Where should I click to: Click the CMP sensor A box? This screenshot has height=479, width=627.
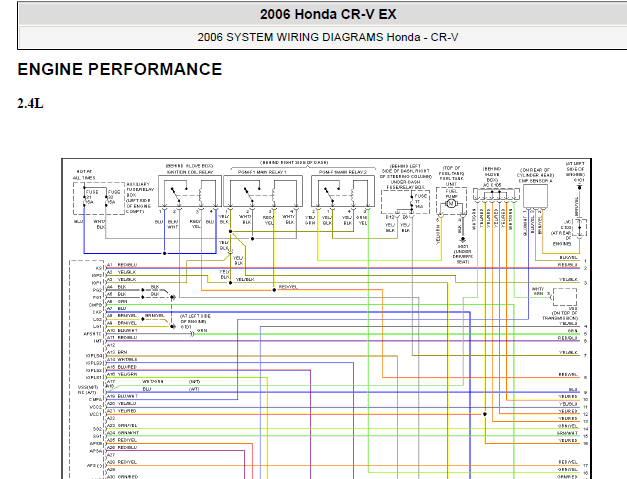coord(535,196)
